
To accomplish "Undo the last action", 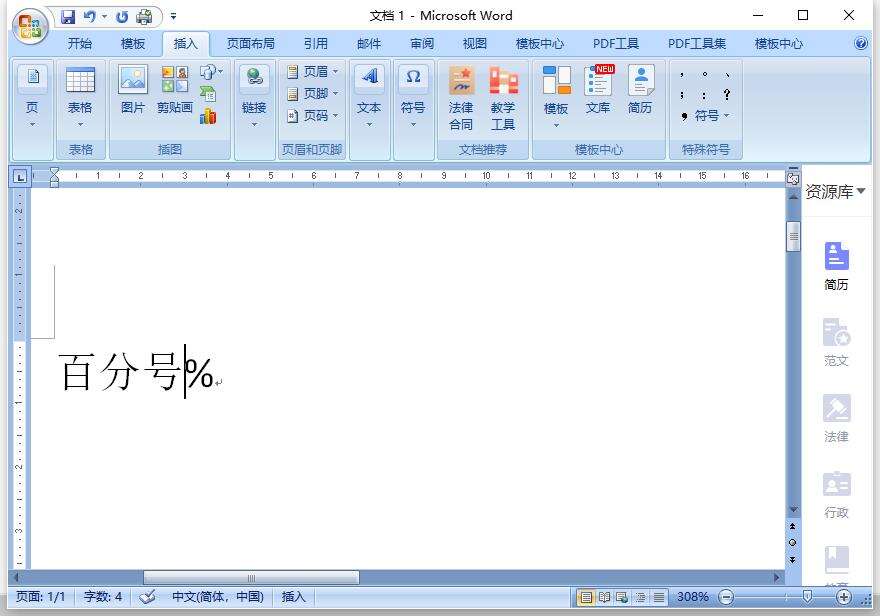I will 89,17.
